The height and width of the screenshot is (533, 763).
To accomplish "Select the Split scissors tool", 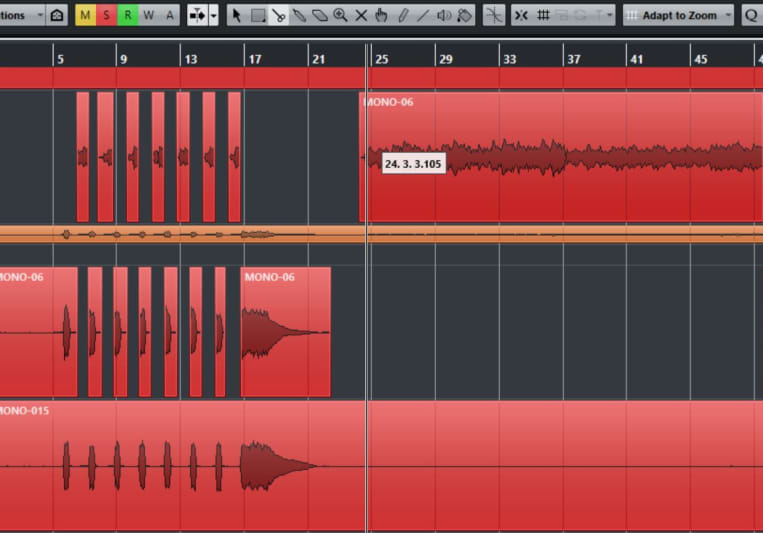I will pyautogui.click(x=278, y=15).
